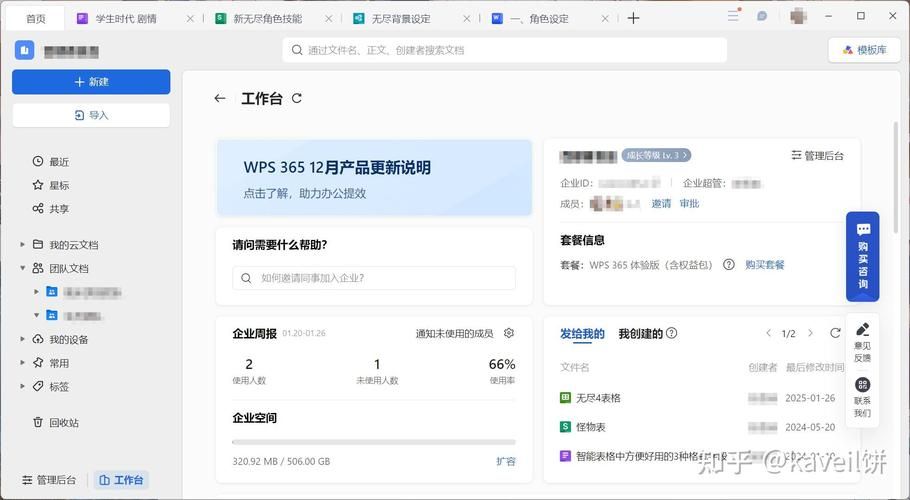Collapse 团队文档 tree arrow

(x=22, y=268)
